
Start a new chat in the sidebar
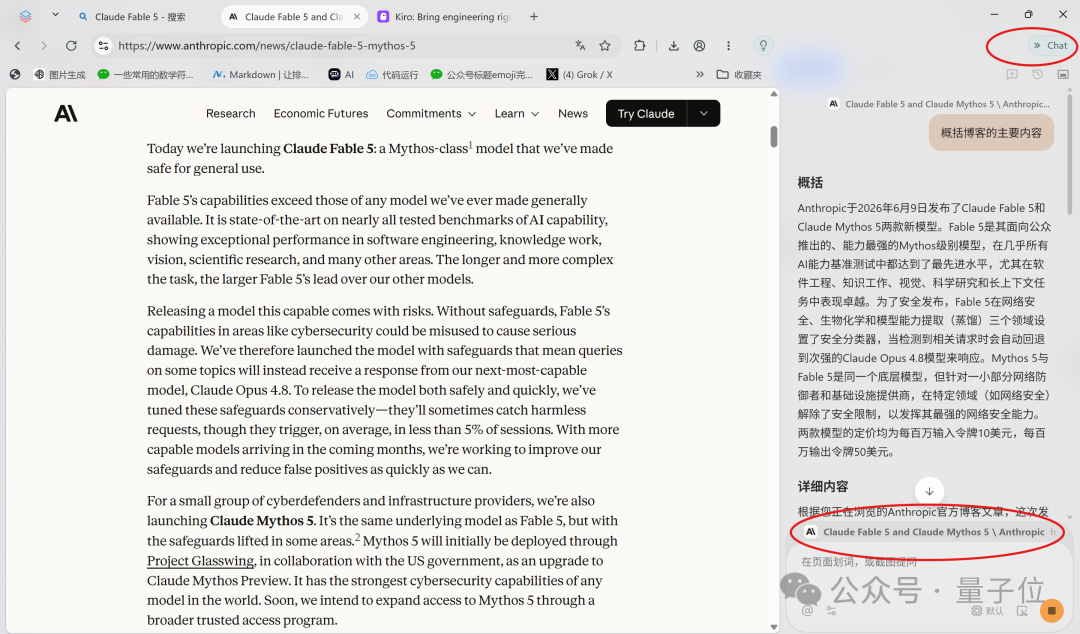1012,74
